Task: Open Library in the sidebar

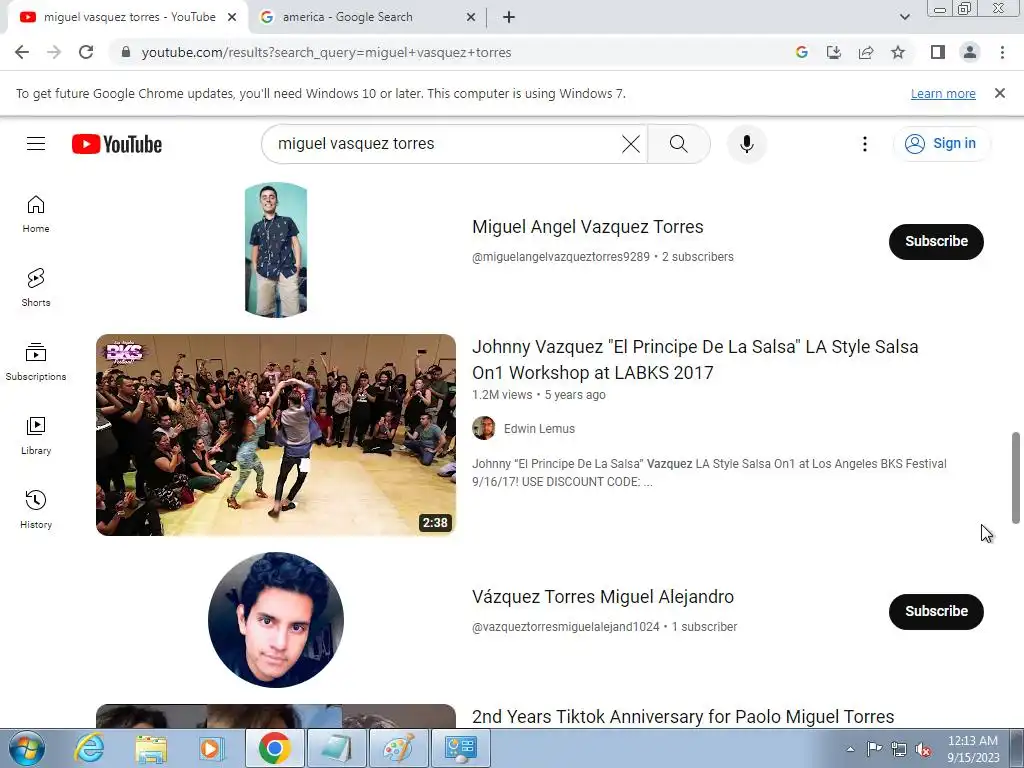Action: pos(36,436)
